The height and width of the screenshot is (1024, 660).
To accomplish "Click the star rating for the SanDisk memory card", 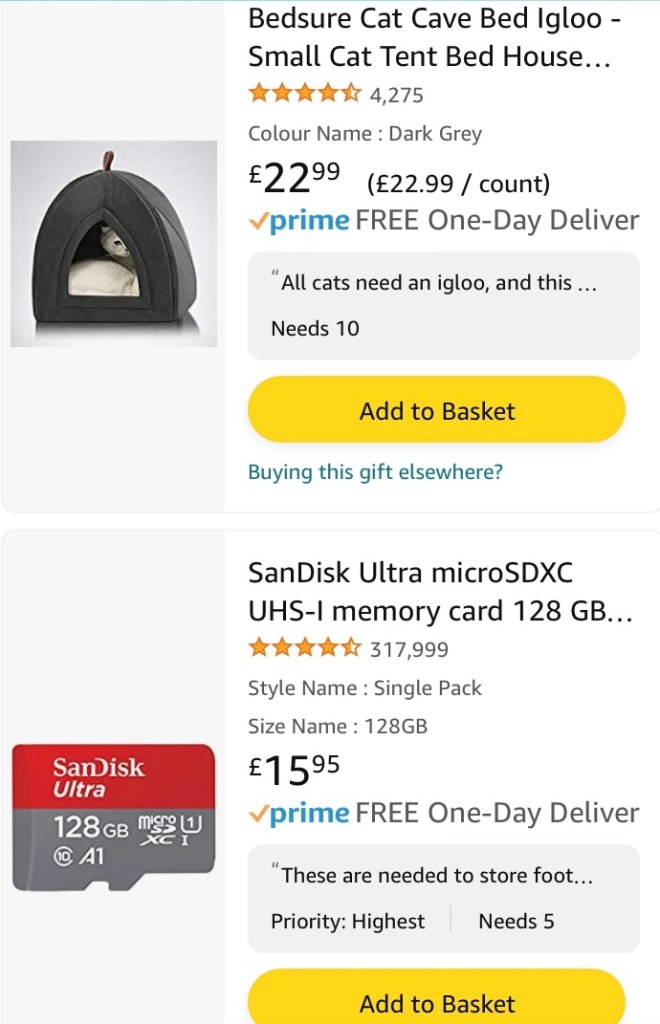I will click(x=304, y=648).
